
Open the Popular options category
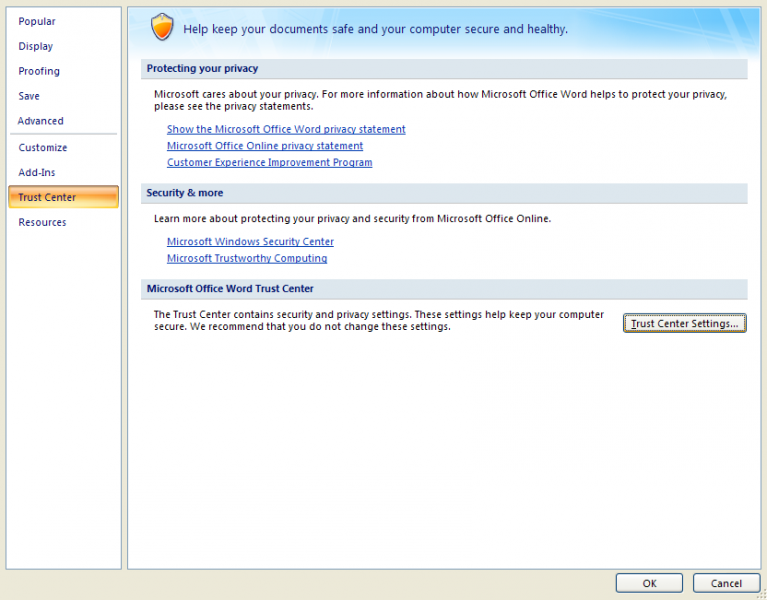pyautogui.click(x=37, y=21)
